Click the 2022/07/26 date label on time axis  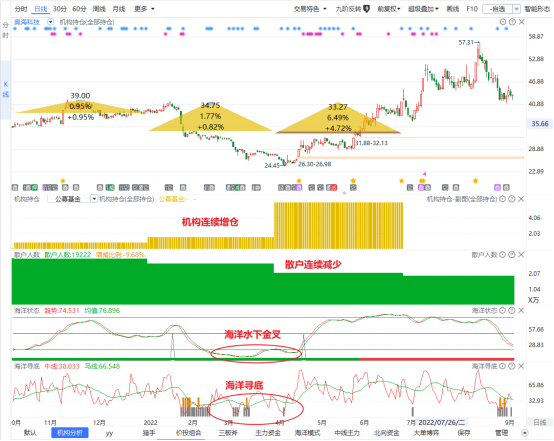click(442, 422)
